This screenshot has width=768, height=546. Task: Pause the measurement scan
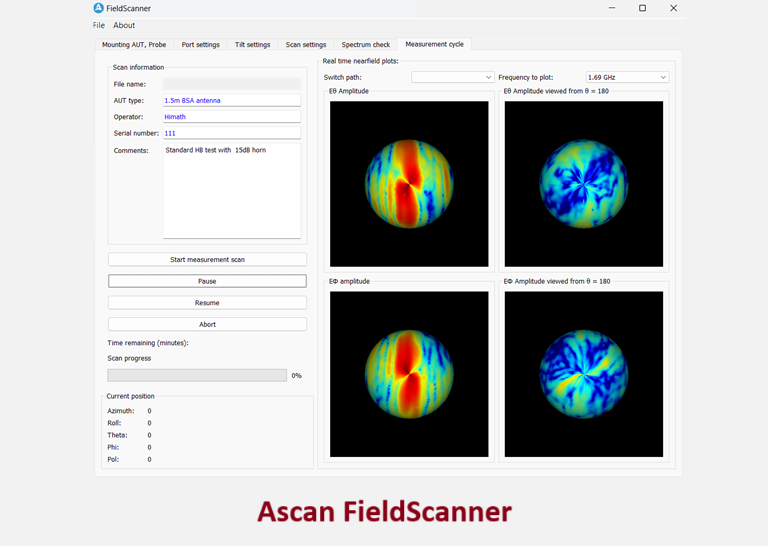[207, 281]
